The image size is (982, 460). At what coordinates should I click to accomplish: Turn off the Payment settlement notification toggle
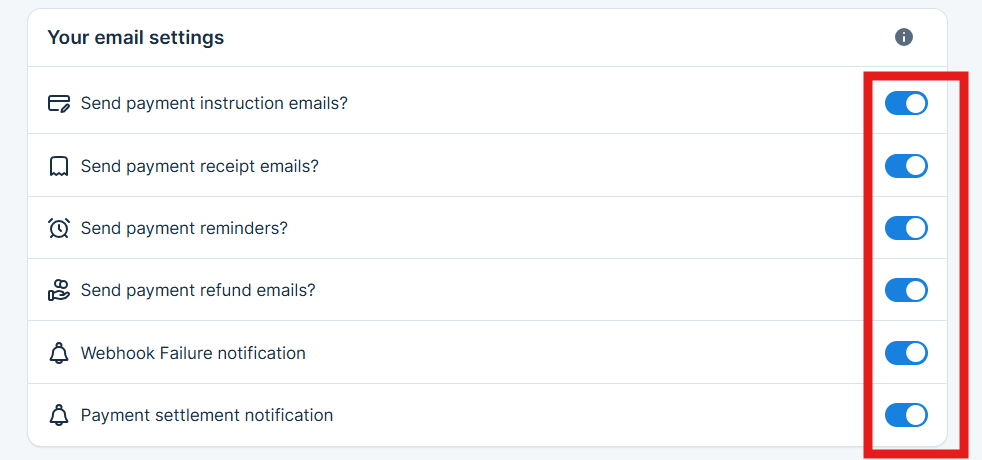point(906,415)
